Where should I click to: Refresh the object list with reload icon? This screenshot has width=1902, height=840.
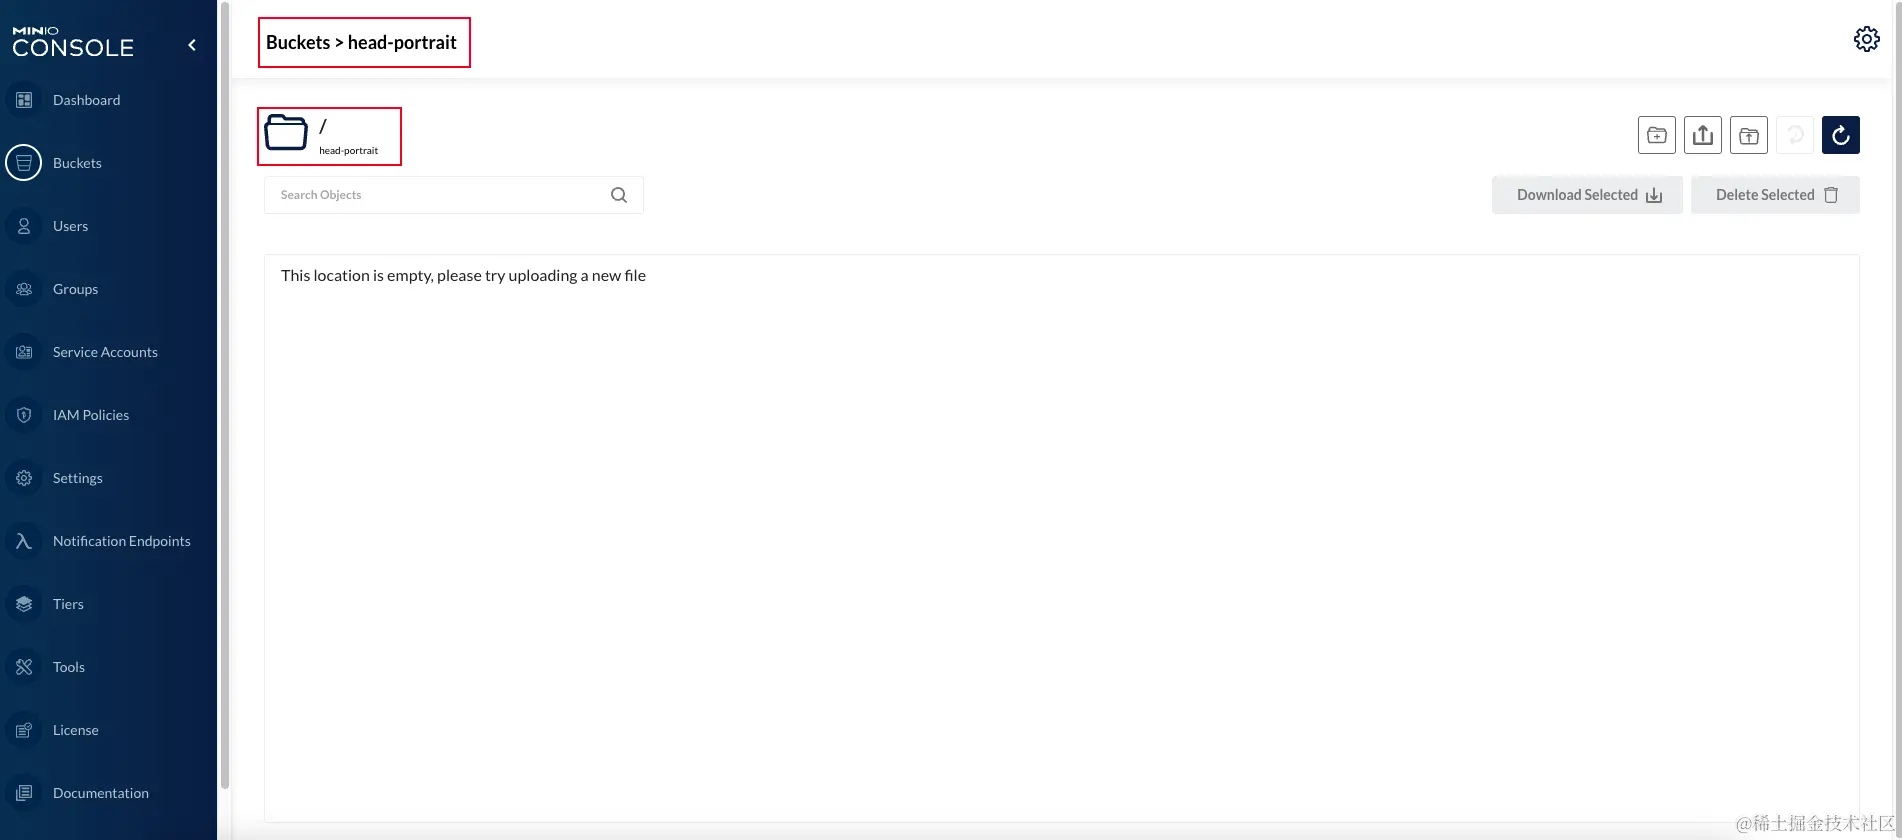click(1841, 135)
